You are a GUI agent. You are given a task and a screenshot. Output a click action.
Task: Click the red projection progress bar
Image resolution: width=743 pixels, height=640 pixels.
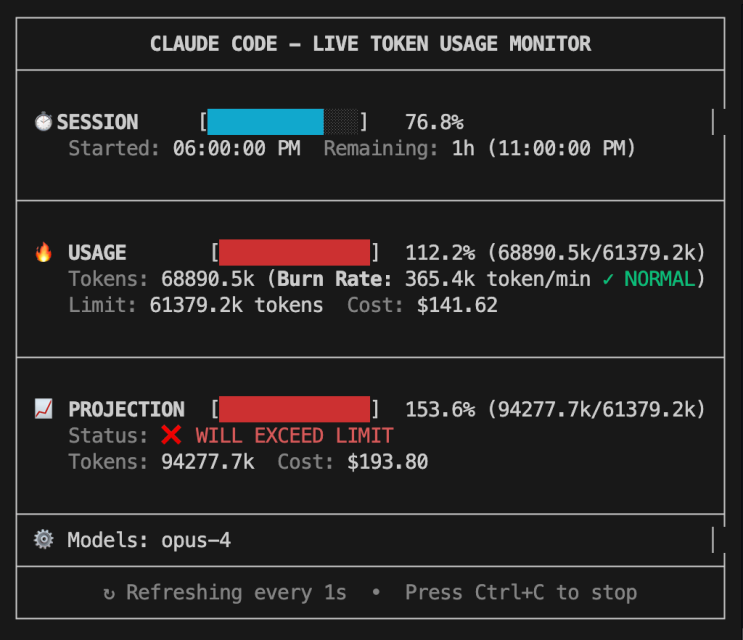294,409
